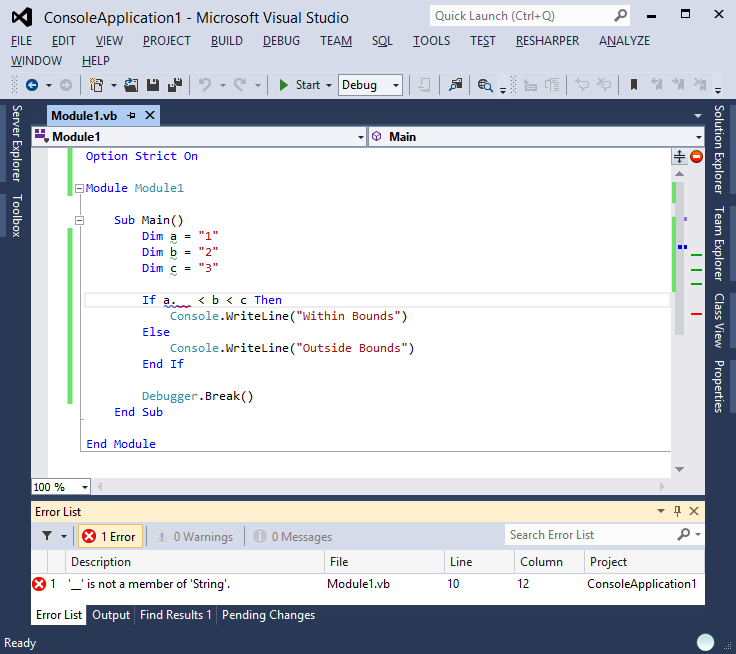Click the New Project toolbar icon
Image resolution: width=736 pixels, height=654 pixels.
click(x=96, y=85)
